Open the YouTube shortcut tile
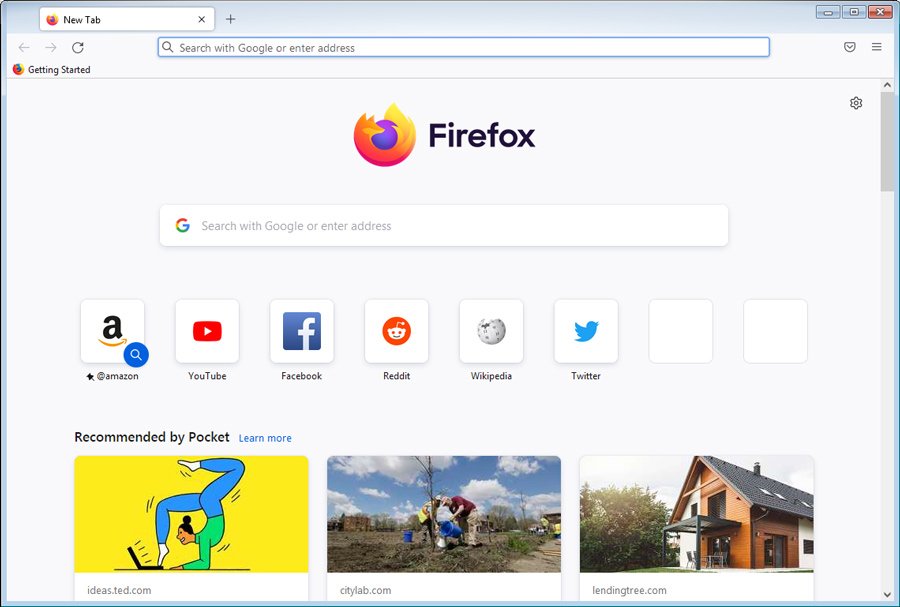The width and height of the screenshot is (900, 607). pos(207,330)
